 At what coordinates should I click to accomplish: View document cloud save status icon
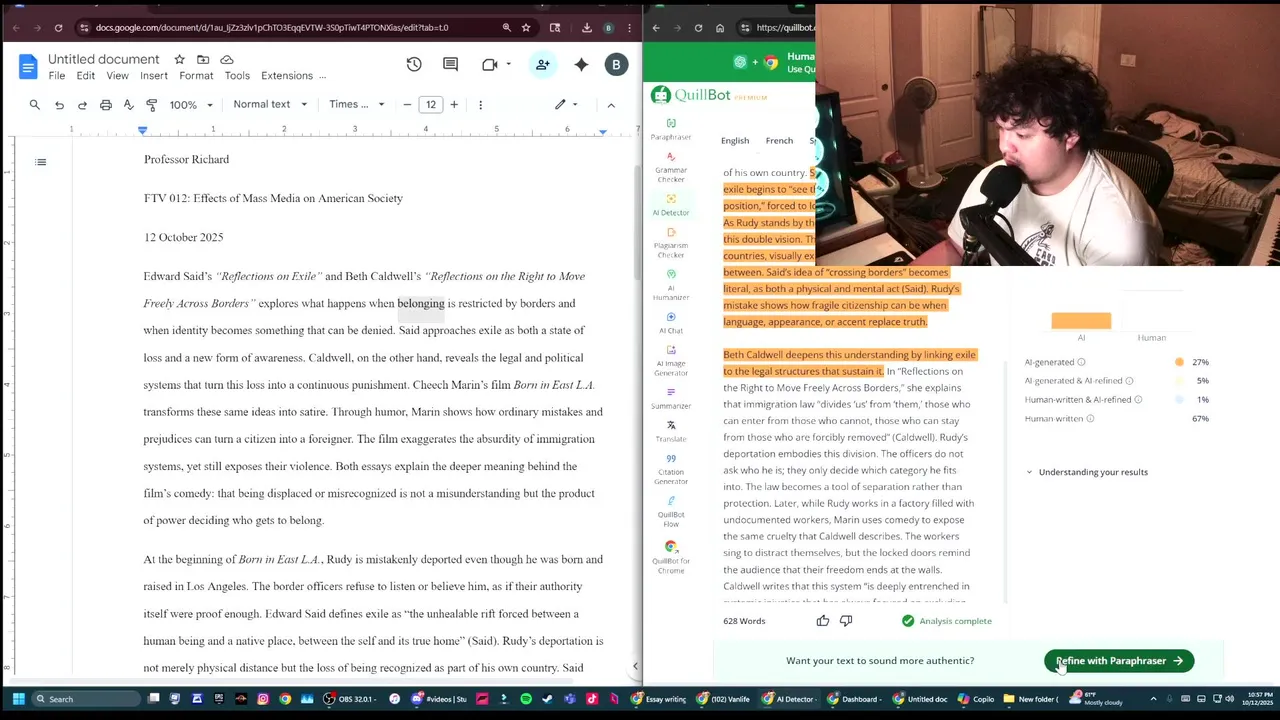227,60
